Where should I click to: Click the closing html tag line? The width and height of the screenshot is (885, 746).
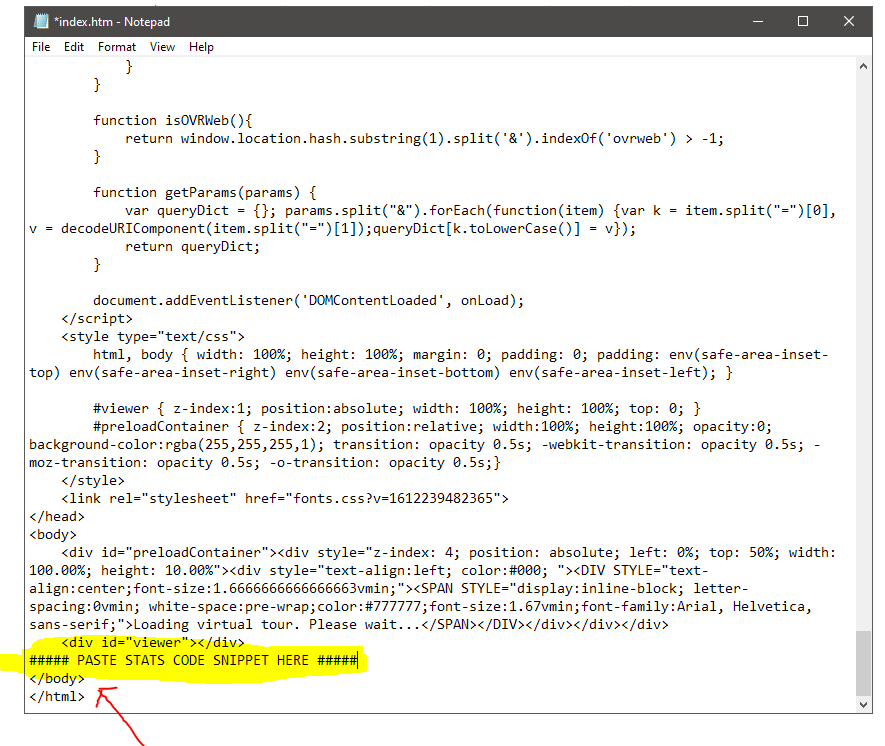pyautogui.click(x=58, y=697)
